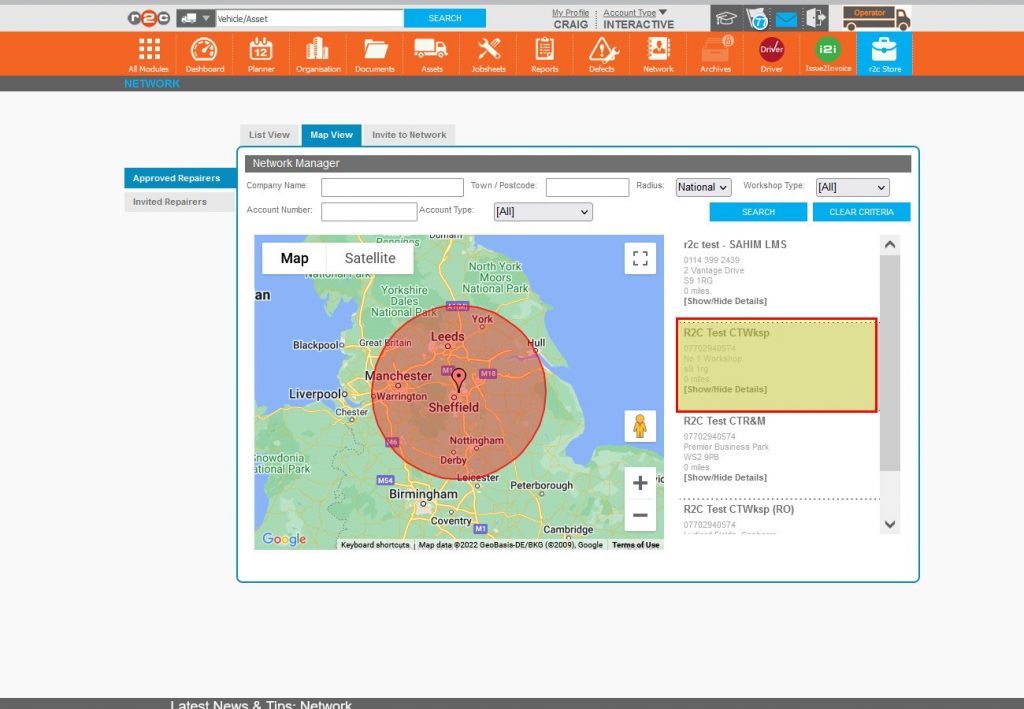Switch to the List View tab
Image resolution: width=1024 pixels, height=709 pixels.
click(x=269, y=134)
